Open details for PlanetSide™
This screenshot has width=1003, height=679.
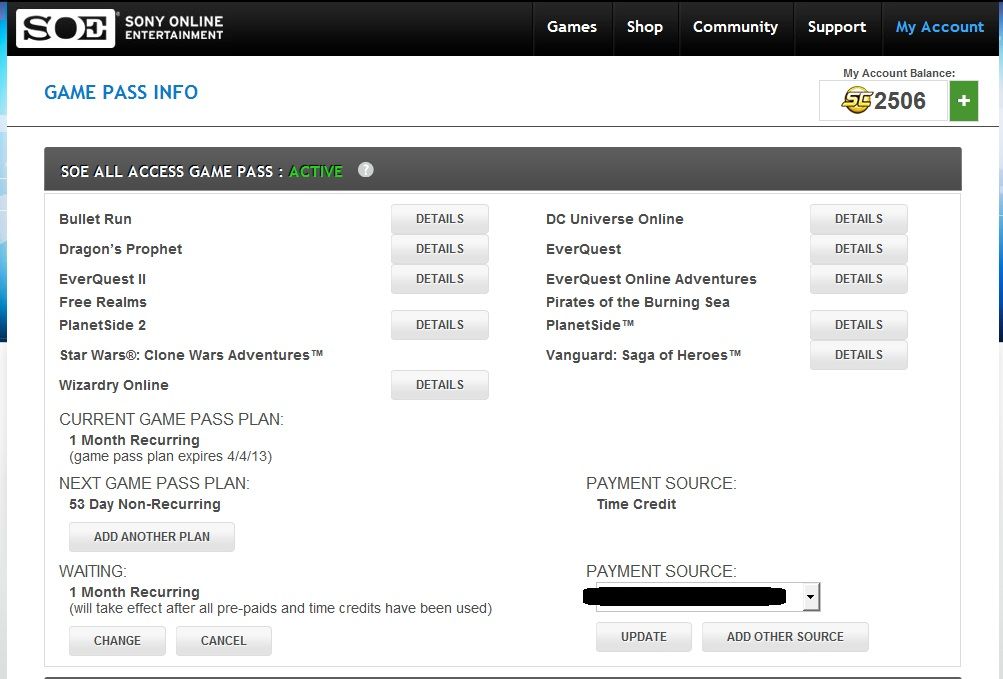(x=858, y=325)
